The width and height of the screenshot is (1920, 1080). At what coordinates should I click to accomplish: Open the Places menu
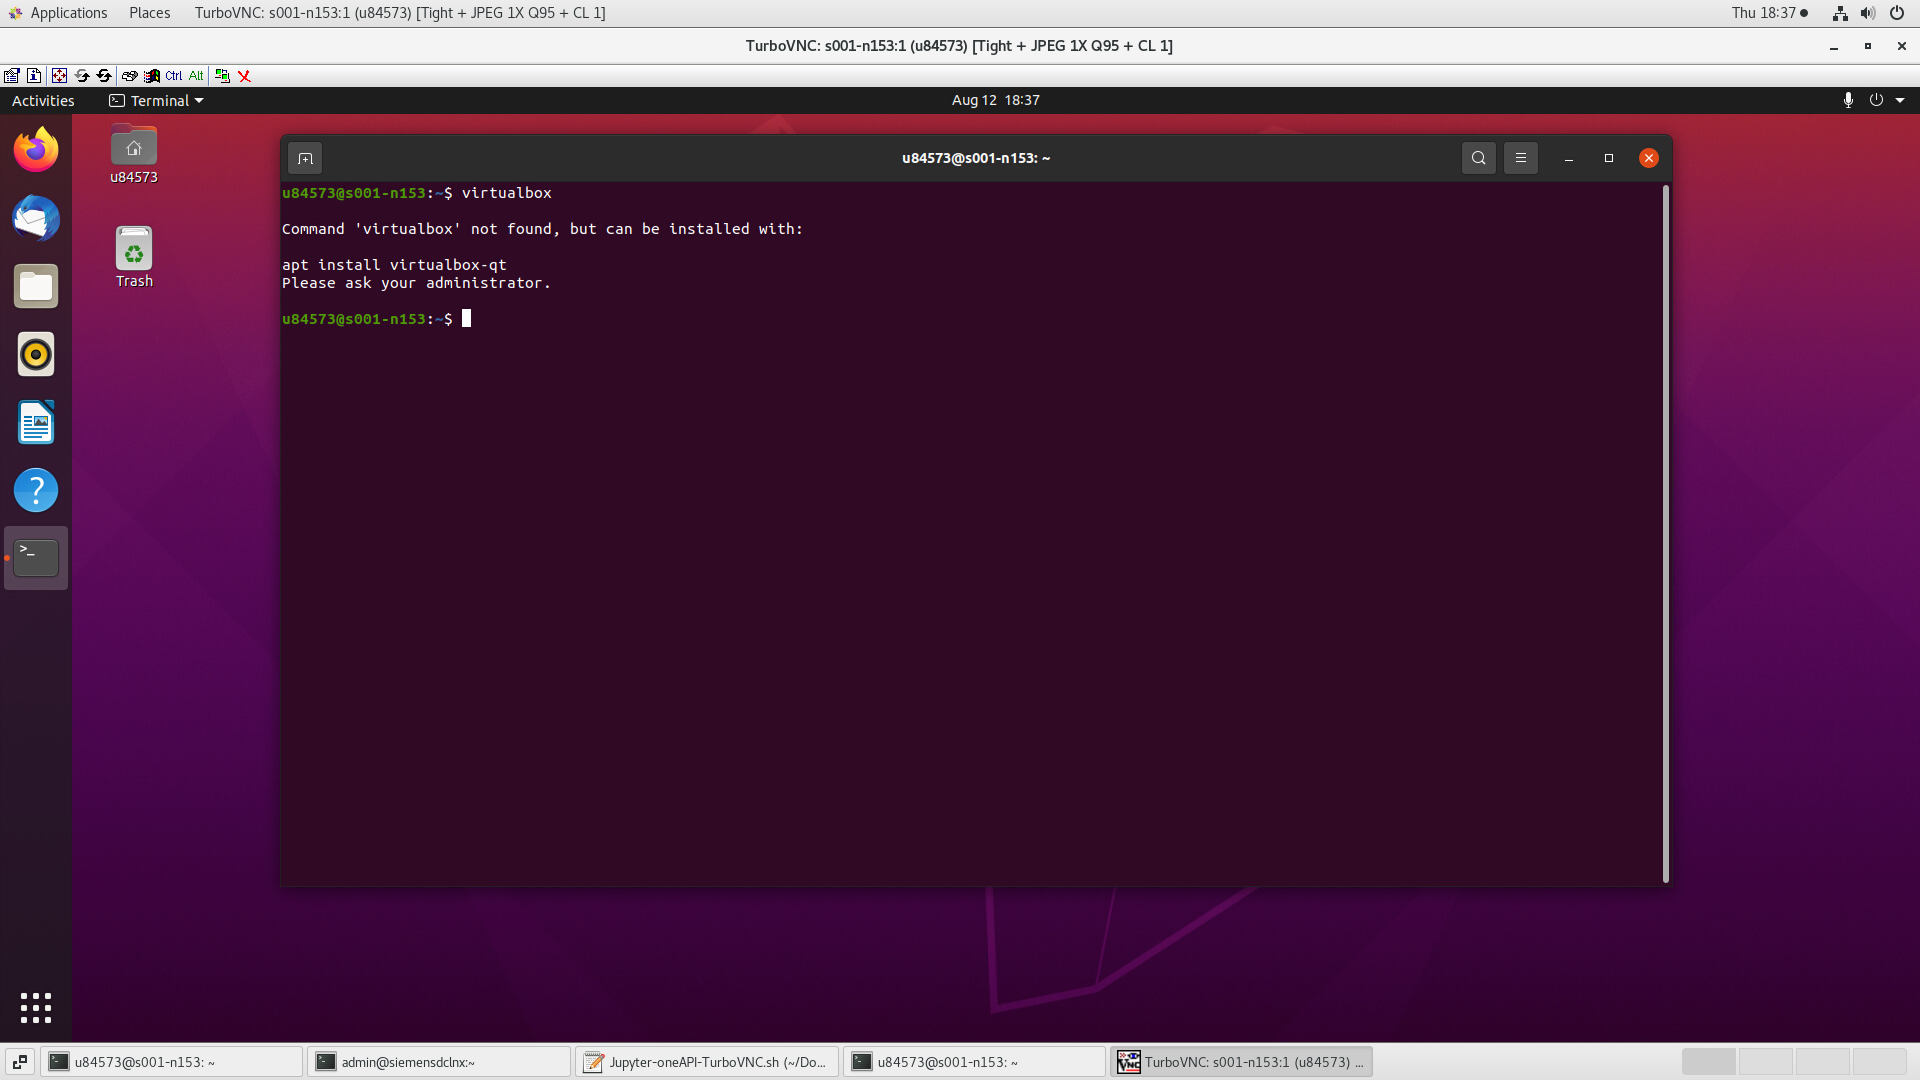(x=148, y=13)
